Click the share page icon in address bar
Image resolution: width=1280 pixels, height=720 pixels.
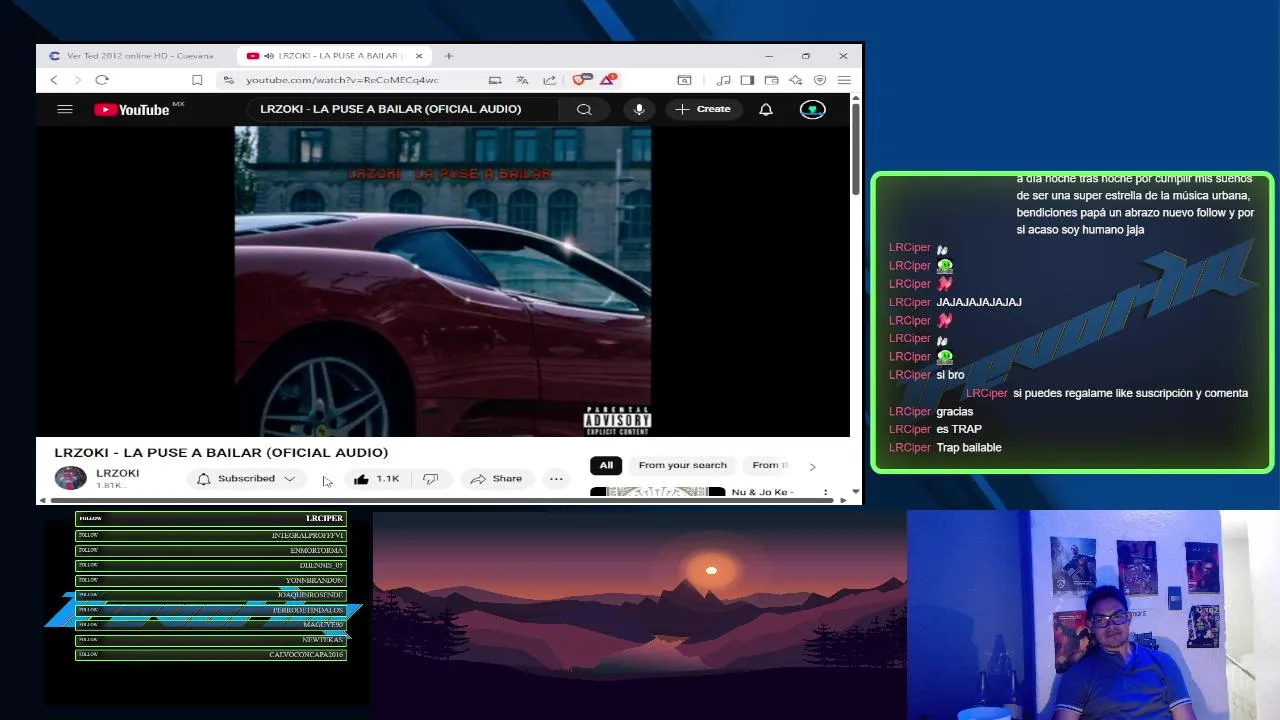549,80
